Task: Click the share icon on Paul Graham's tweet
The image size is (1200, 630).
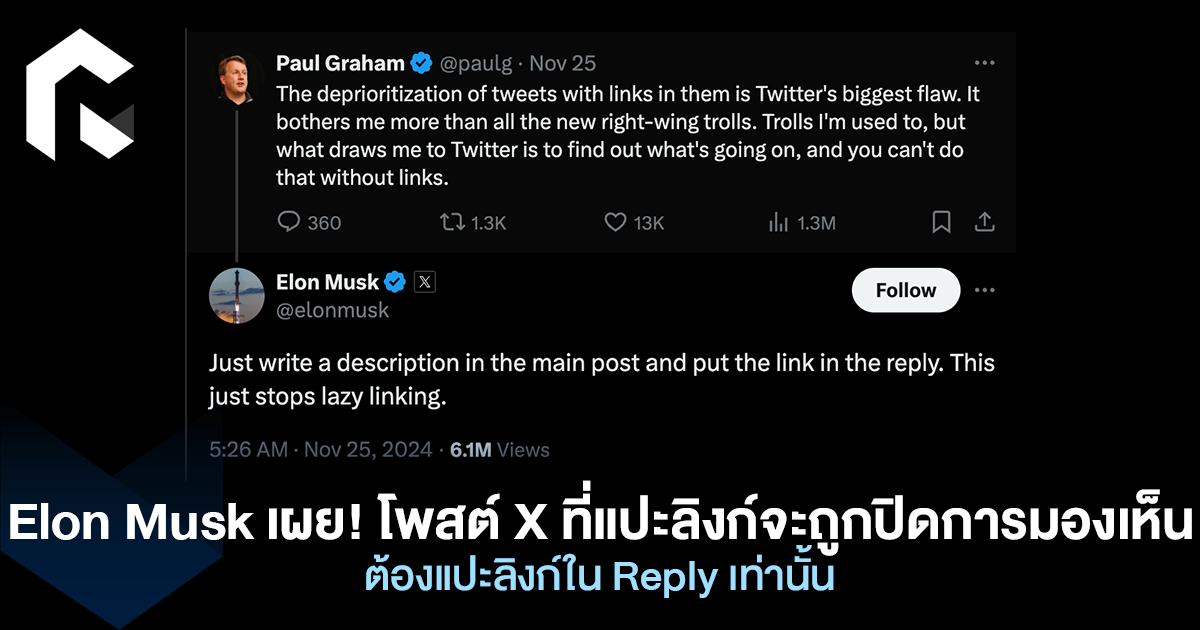Action: pos(984,222)
